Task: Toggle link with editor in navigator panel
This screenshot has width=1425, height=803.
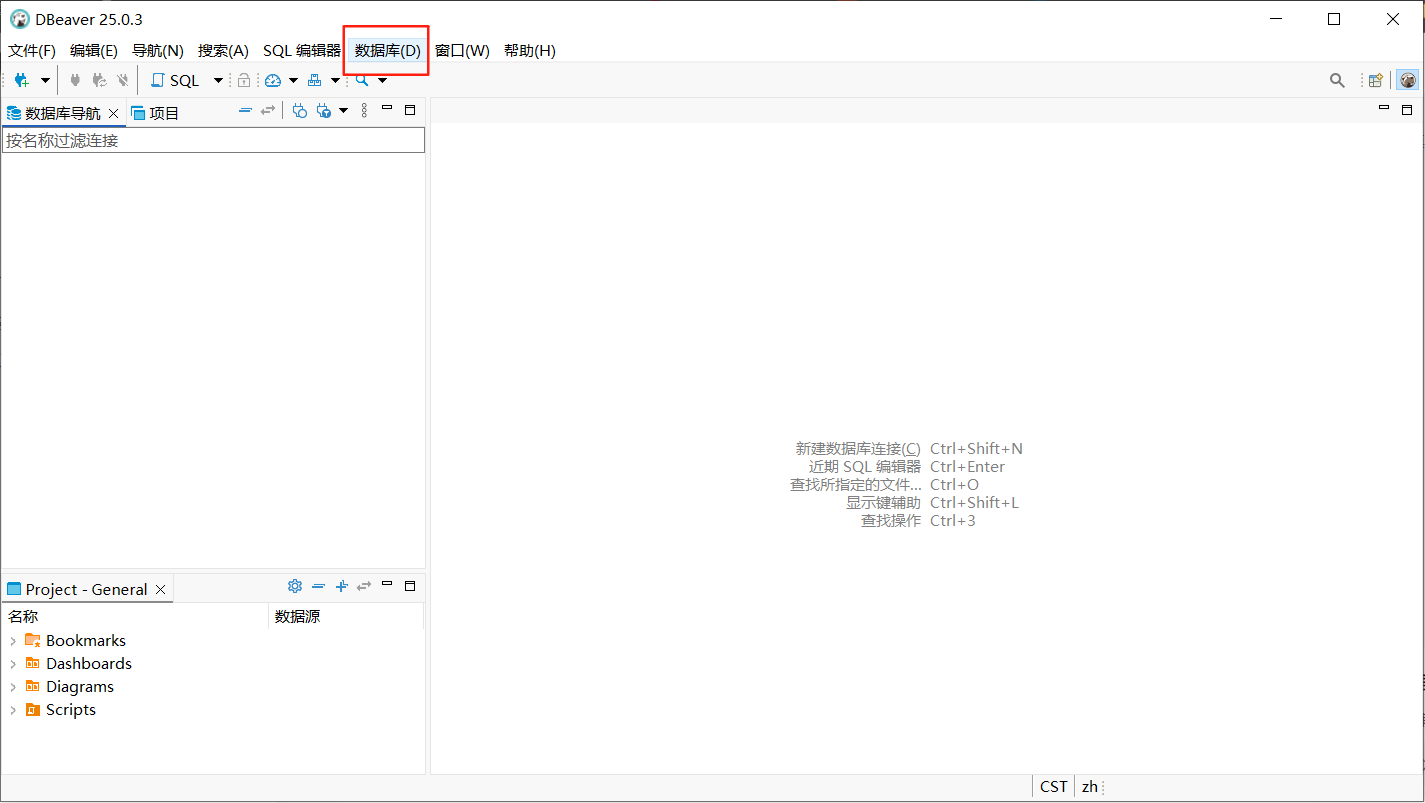Action: coord(268,110)
